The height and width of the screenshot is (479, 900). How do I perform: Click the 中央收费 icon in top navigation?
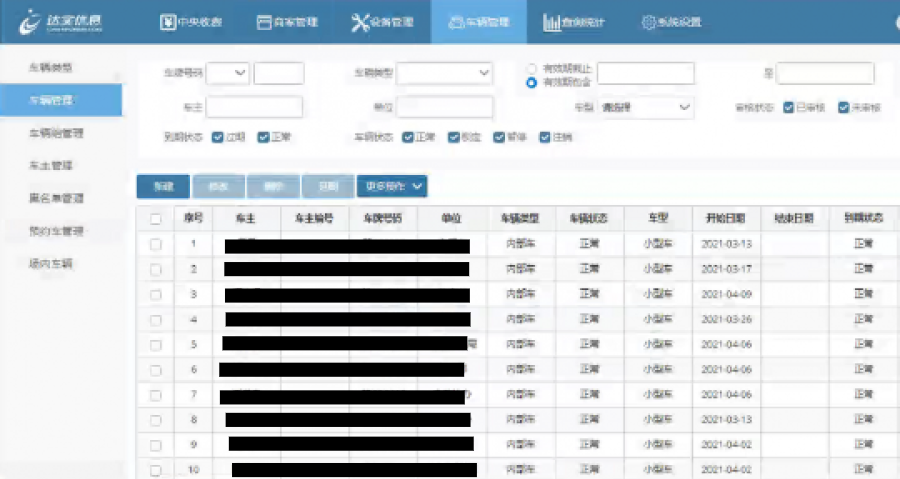[x=169, y=22]
